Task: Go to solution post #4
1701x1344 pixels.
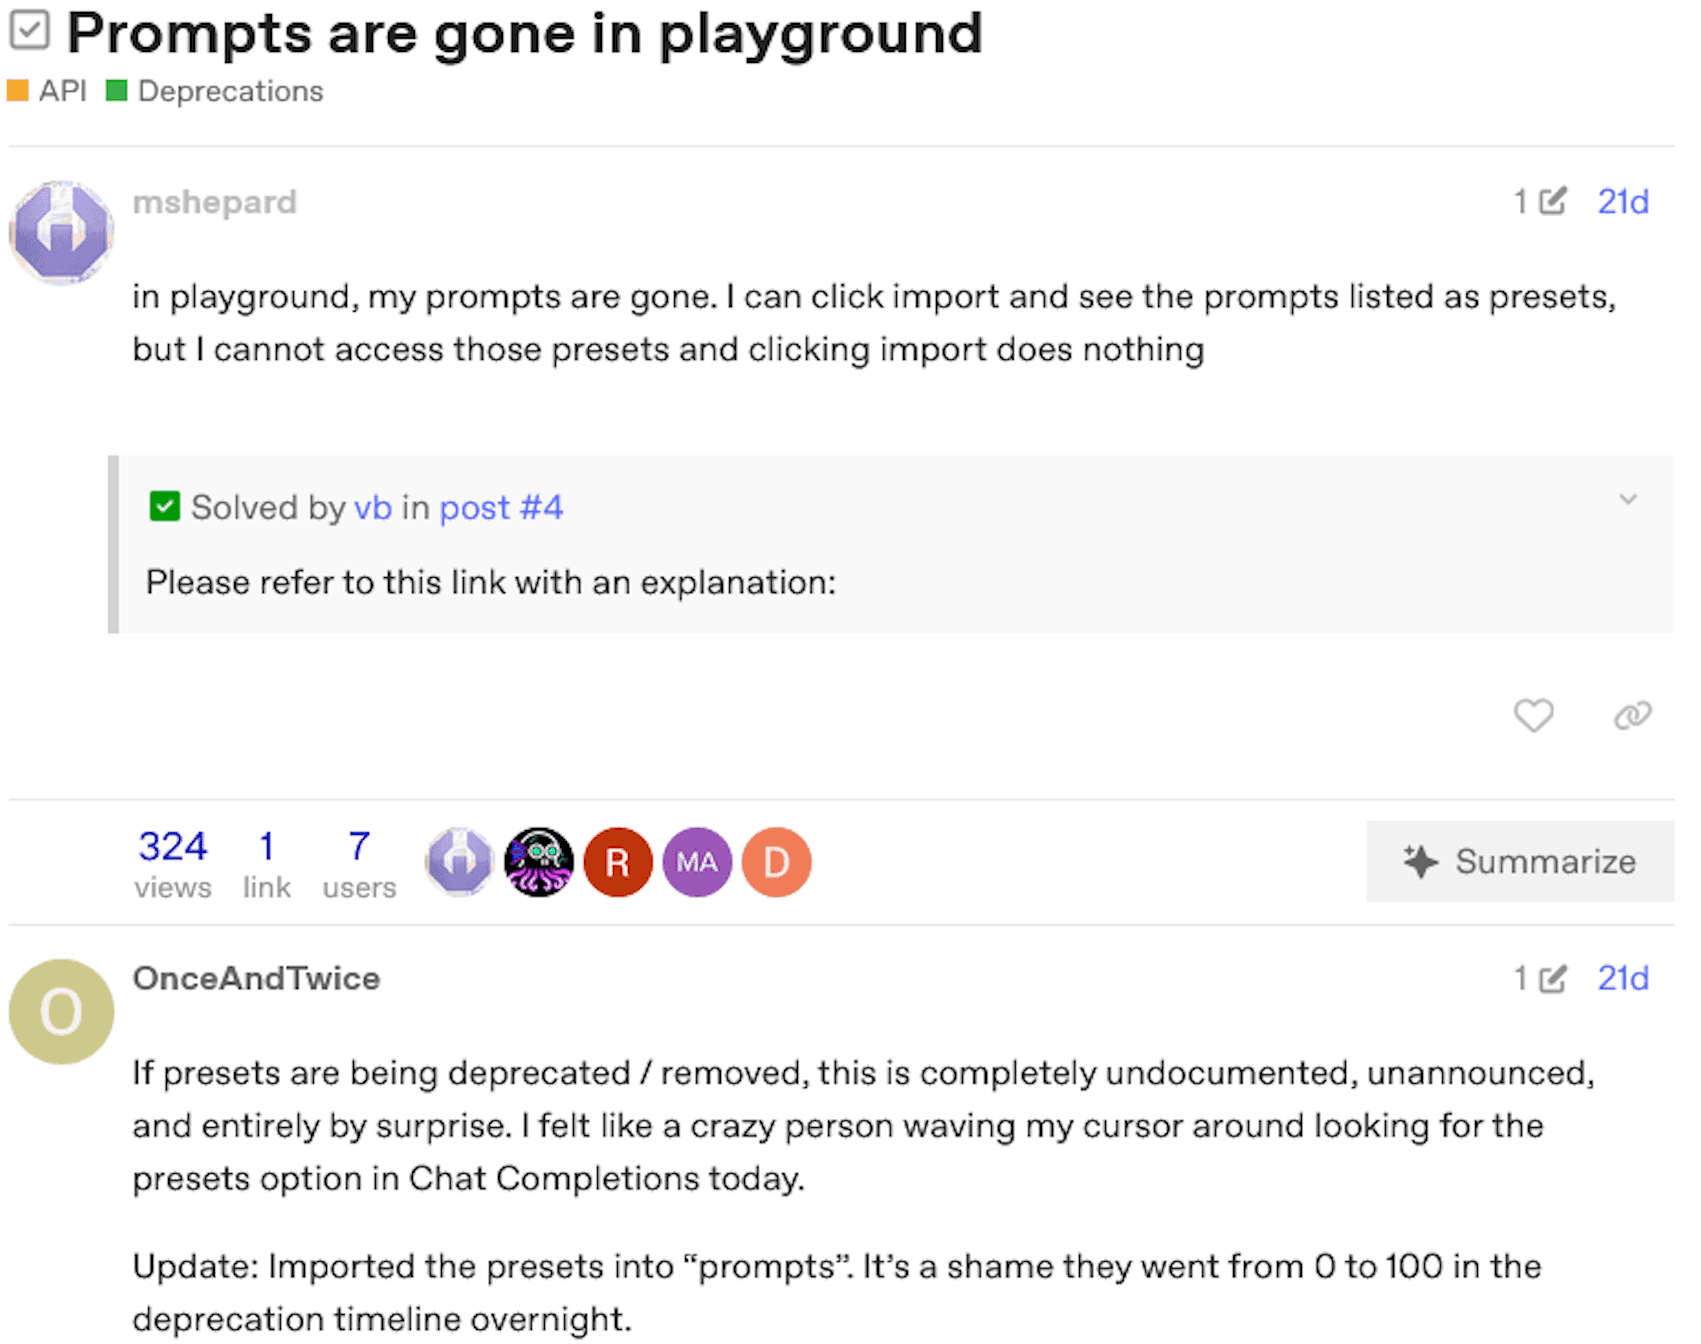Action: click(501, 508)
